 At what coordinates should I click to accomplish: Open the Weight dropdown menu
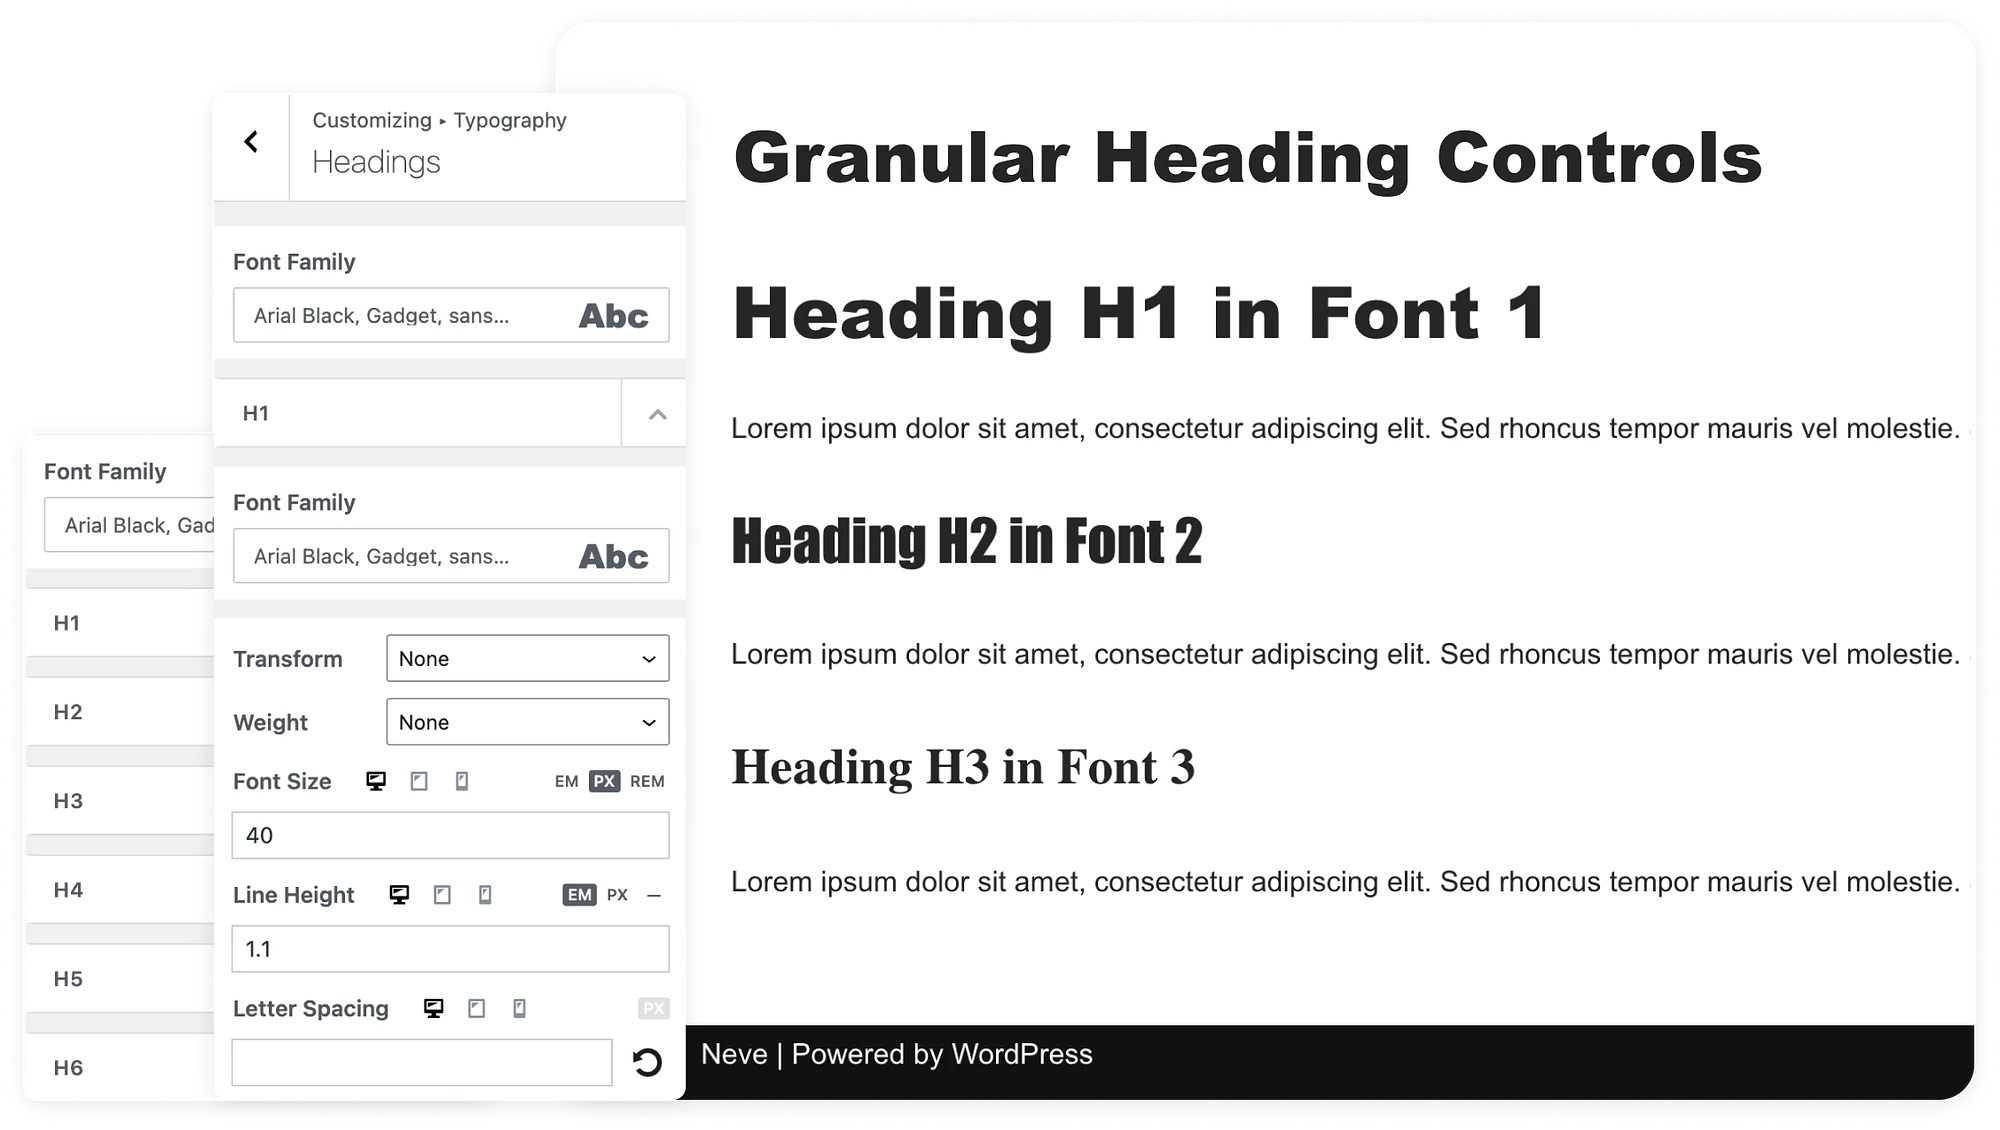(527, 721)
